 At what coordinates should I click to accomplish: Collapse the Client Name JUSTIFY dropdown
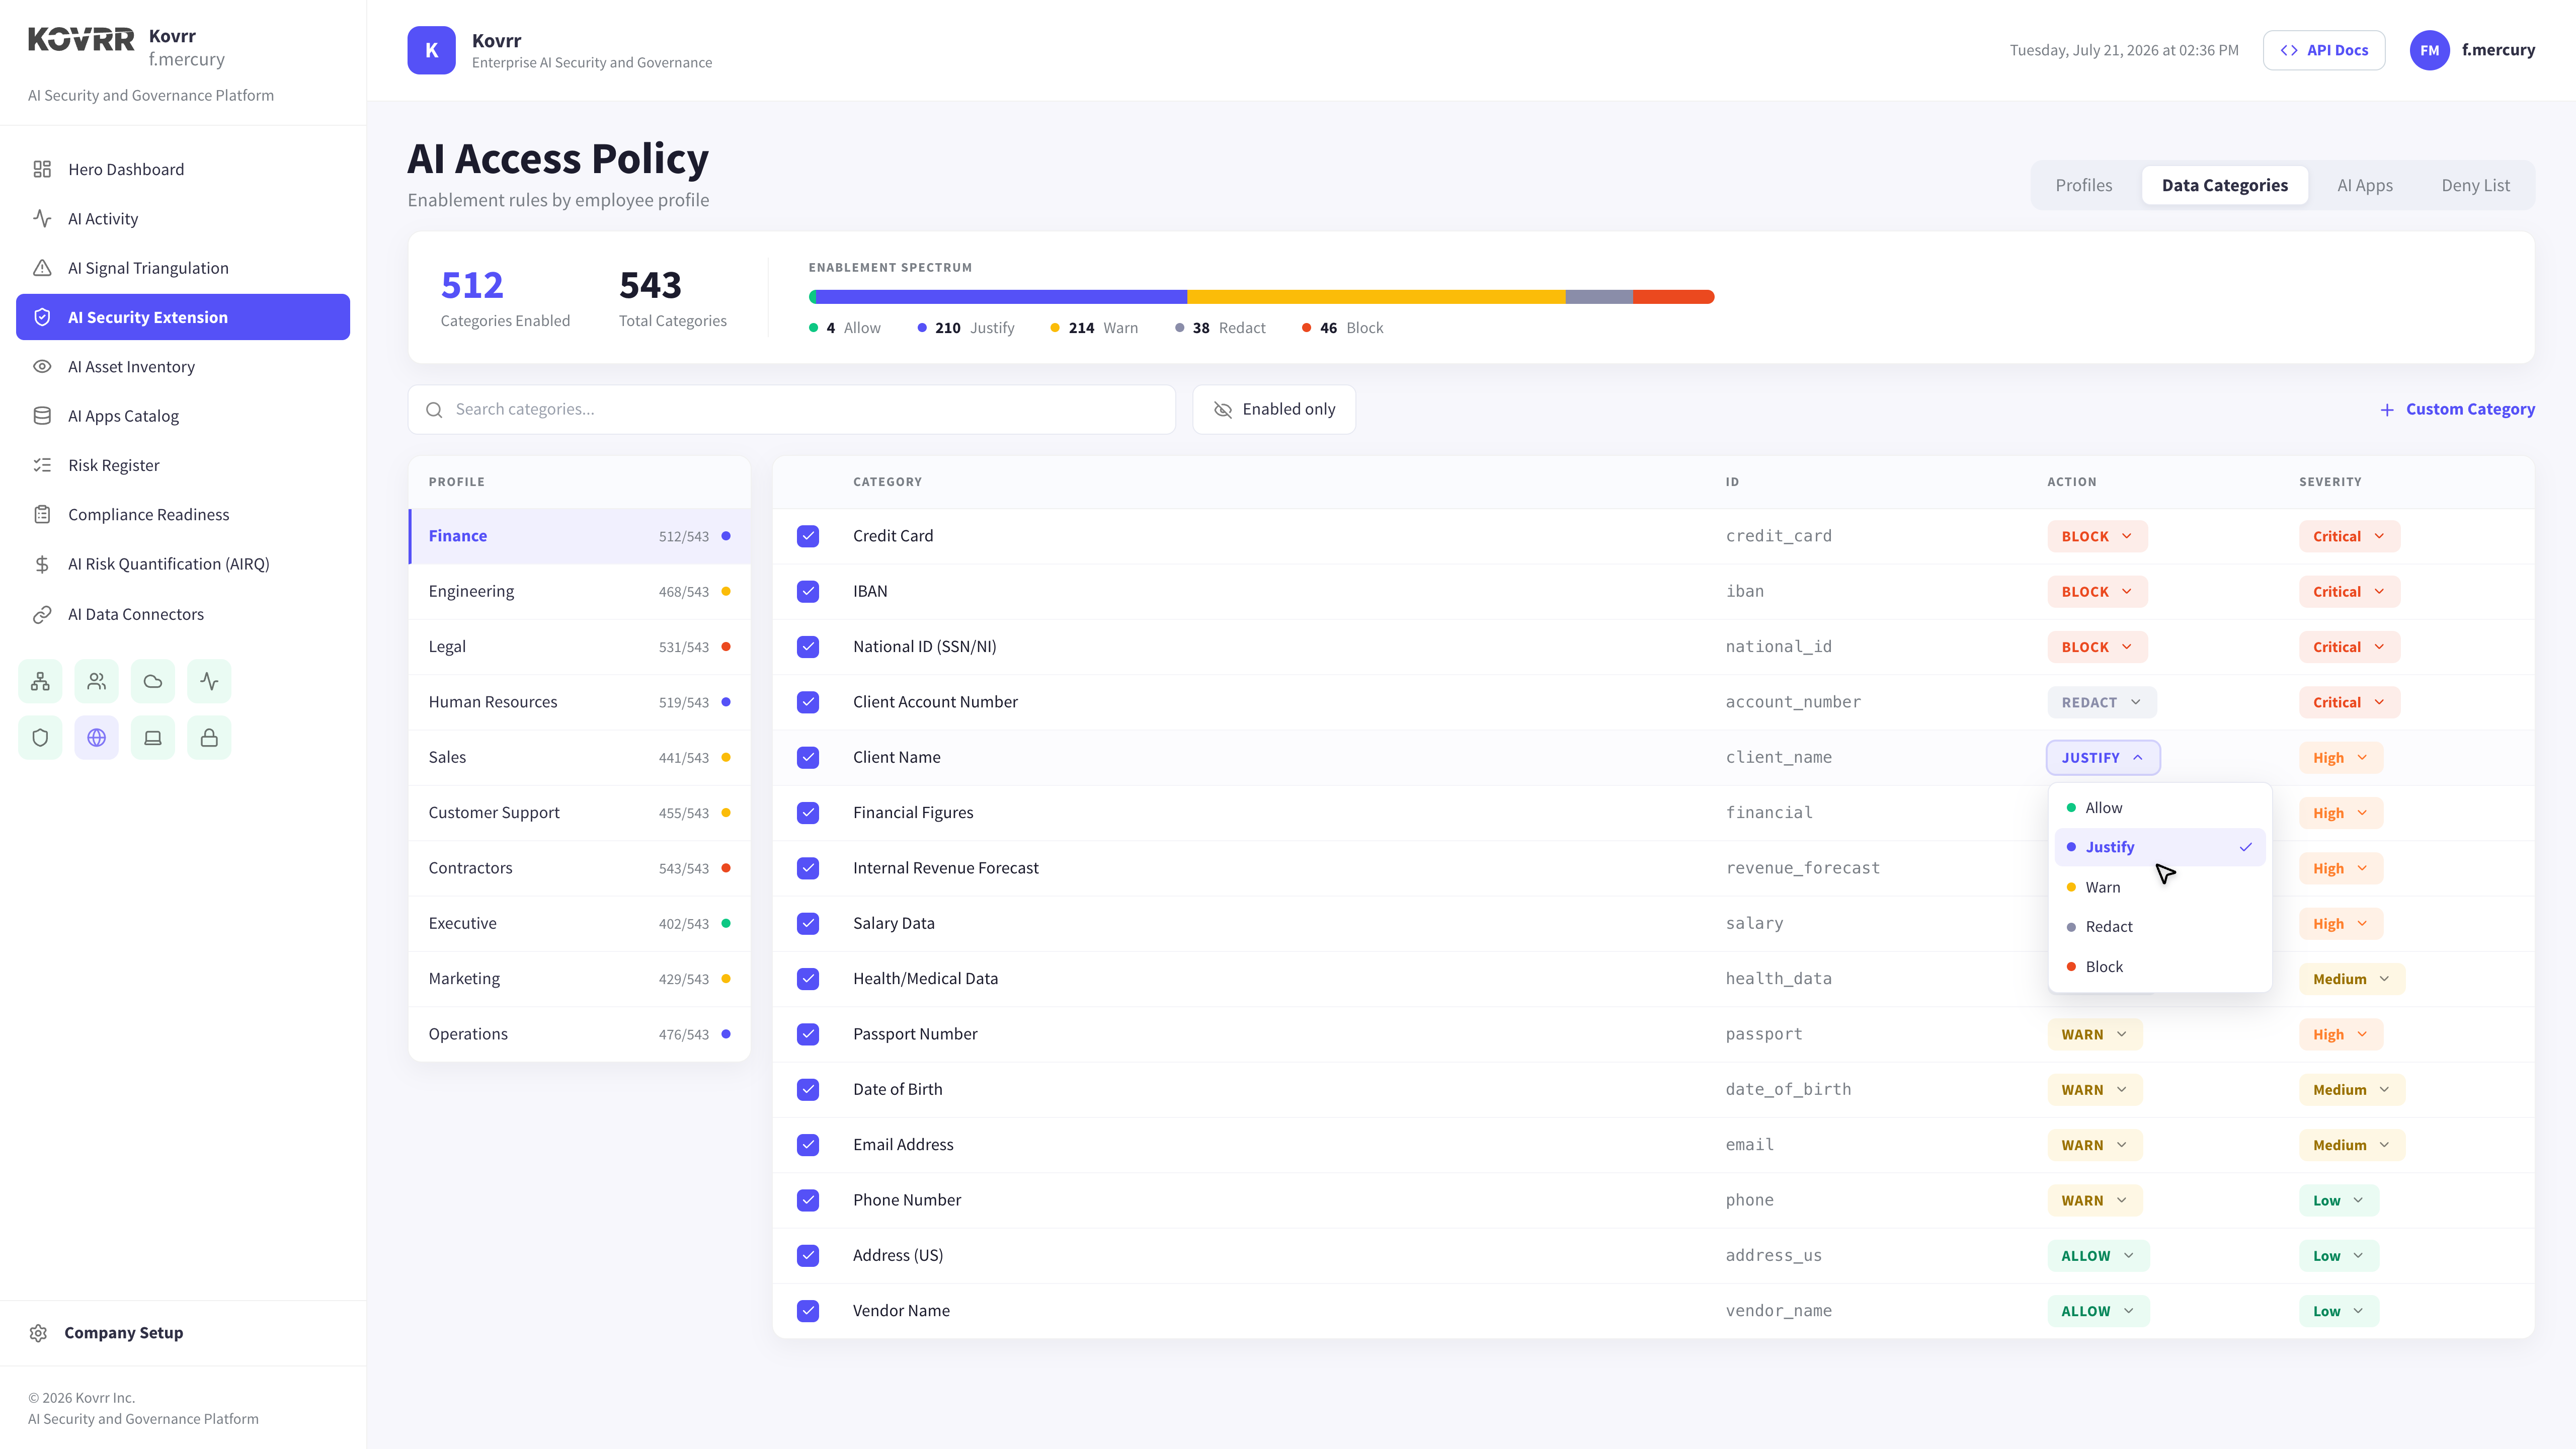[2103, 757]
